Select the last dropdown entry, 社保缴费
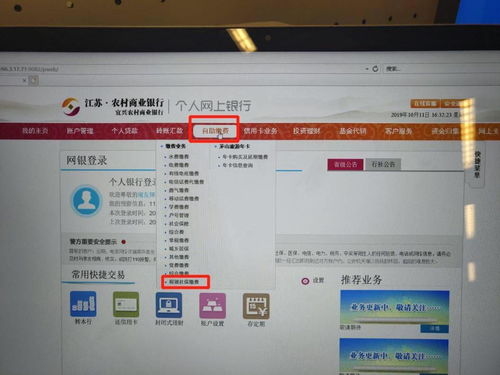This screenshot has width=500, height=375. (x=184, y=282)
